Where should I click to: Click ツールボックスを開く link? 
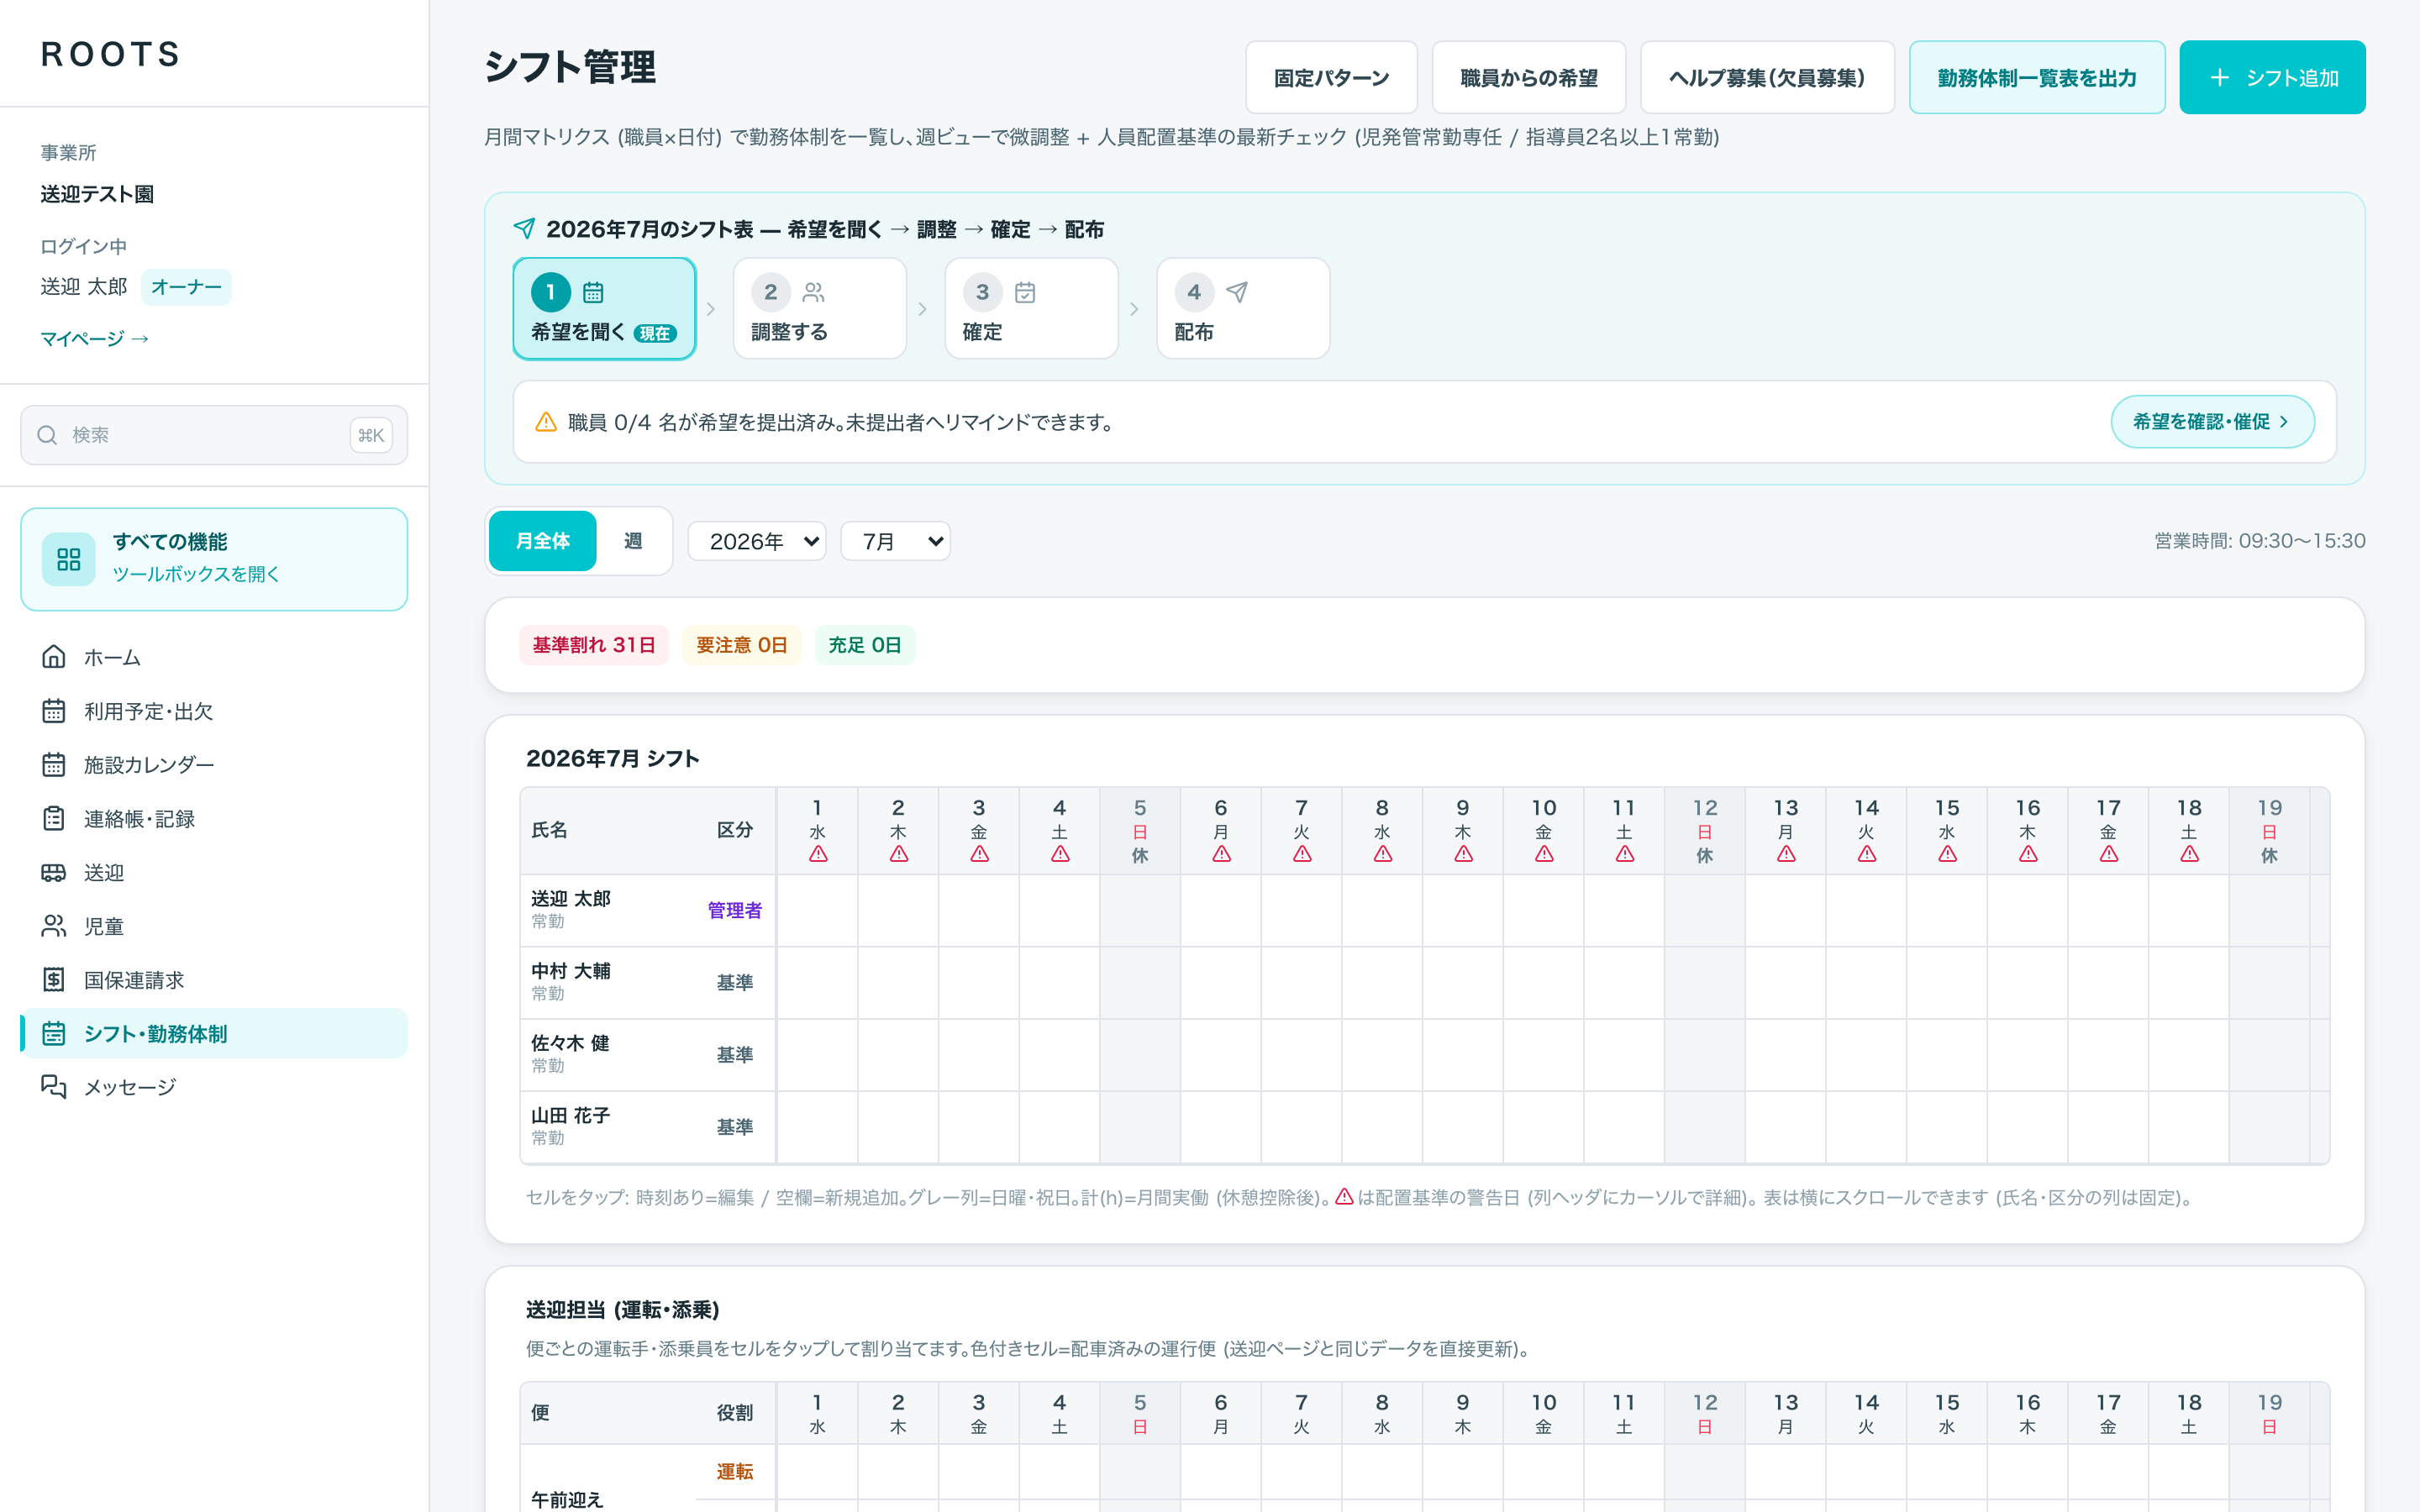tap(196, 574)
